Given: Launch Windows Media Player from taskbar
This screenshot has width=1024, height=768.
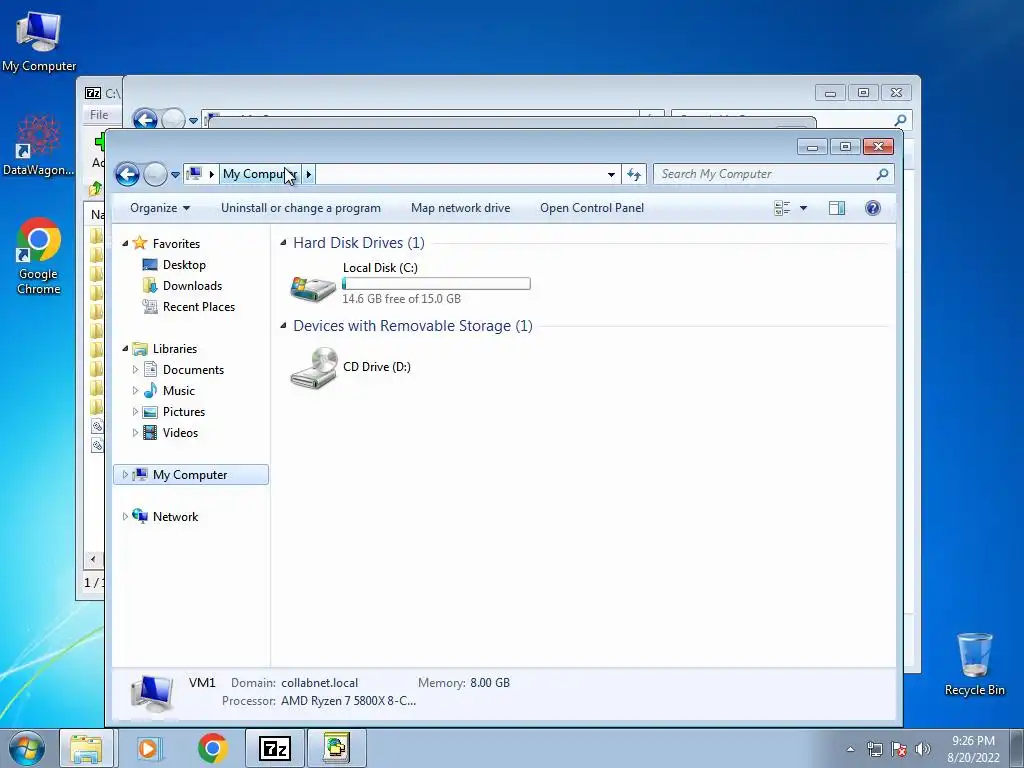Looking at the screenshot, I should click(x=148, y=748).
